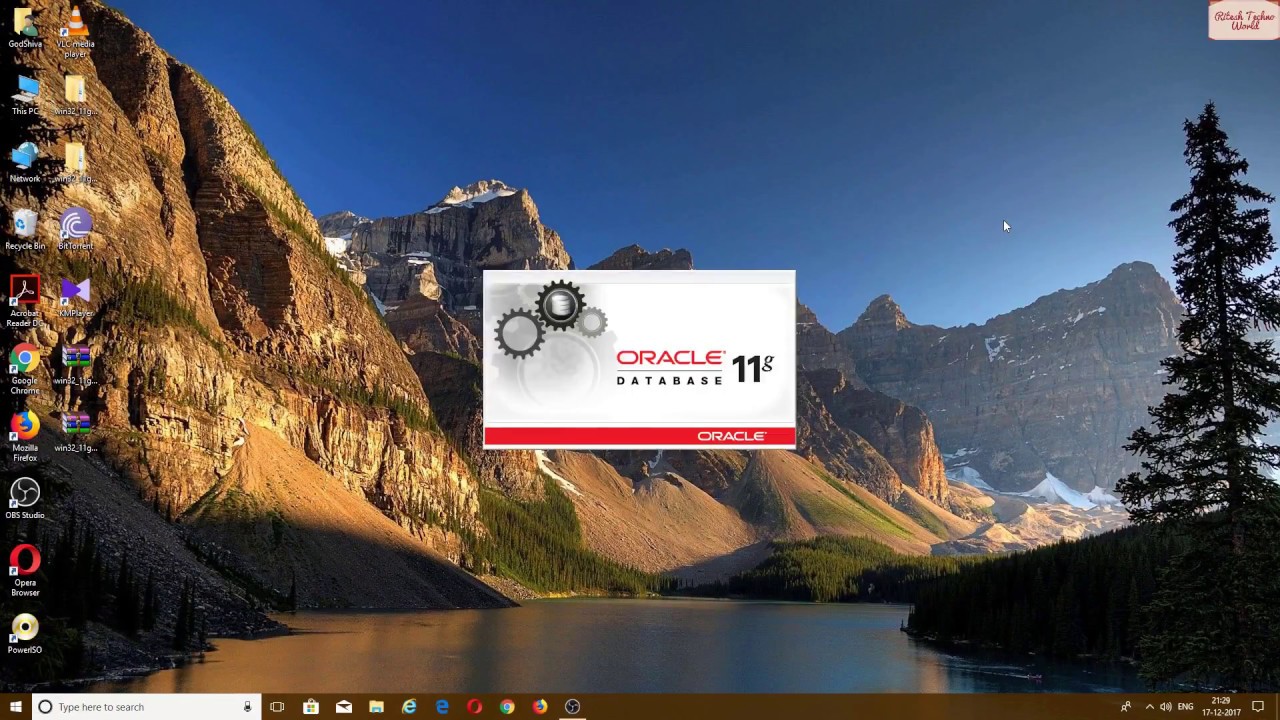
Task: Click the Type here to search box
Action: [x=147, y=707]
